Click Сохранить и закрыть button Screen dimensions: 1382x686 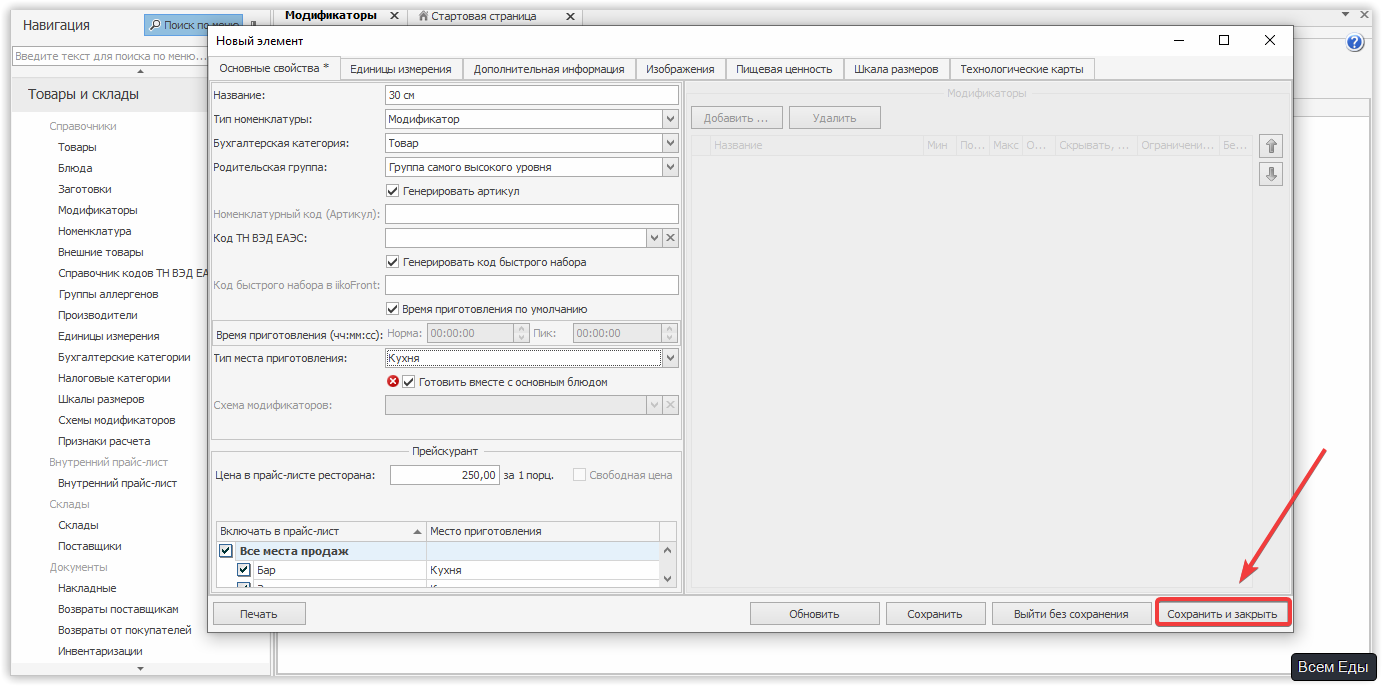tap(1222, 614)
